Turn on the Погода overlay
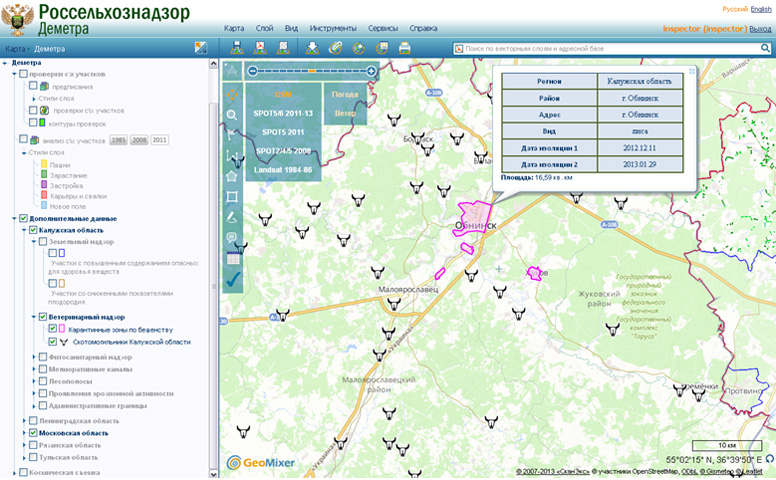This screenshot has height=480, width=776. tap(345, 95)
